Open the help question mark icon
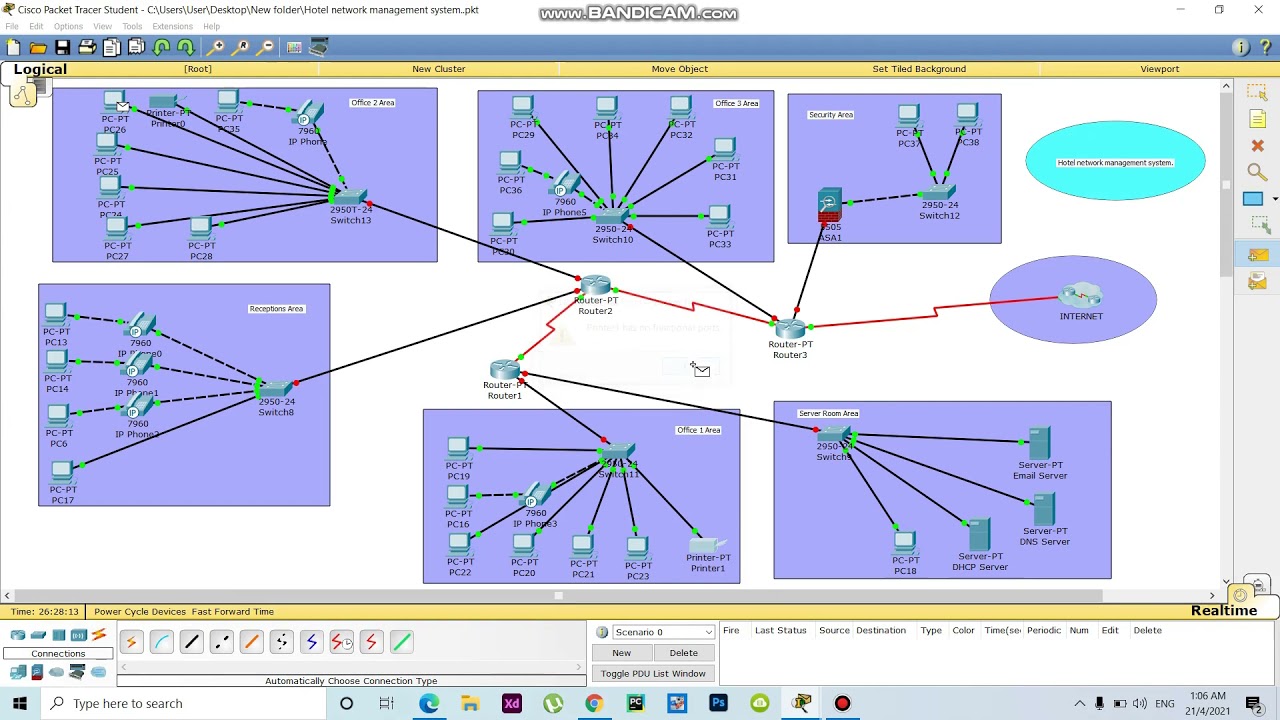The height and width of the screenshot is (720, 1280). pyautogui.click(x=1266, y=47)
